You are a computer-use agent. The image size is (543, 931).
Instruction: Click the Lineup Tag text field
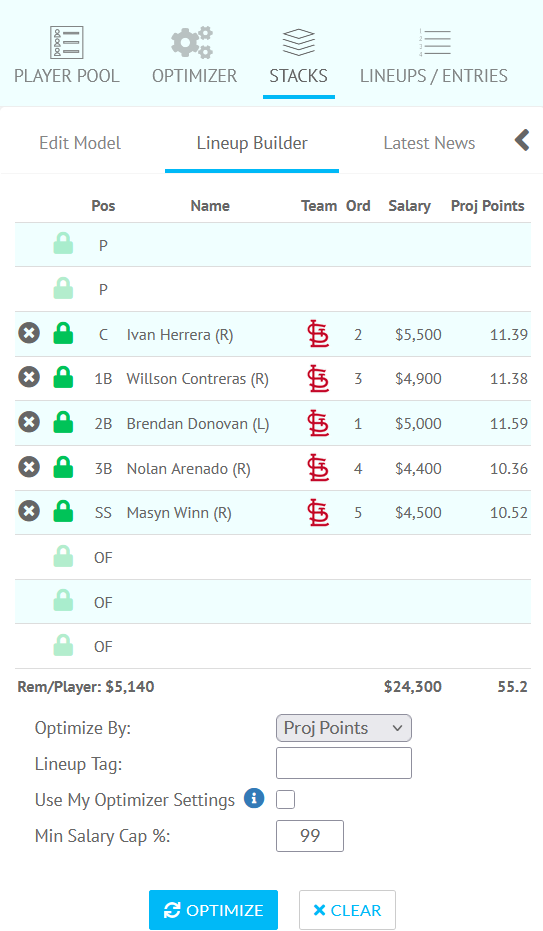pos(344,763)
